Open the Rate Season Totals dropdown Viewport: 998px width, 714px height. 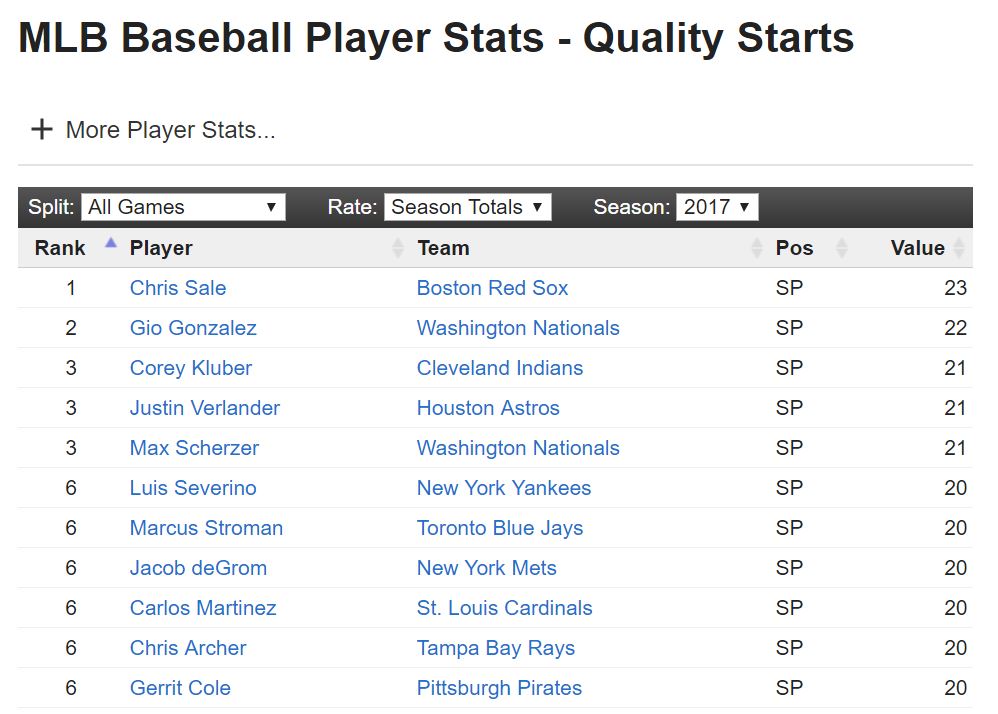(468, 207)
